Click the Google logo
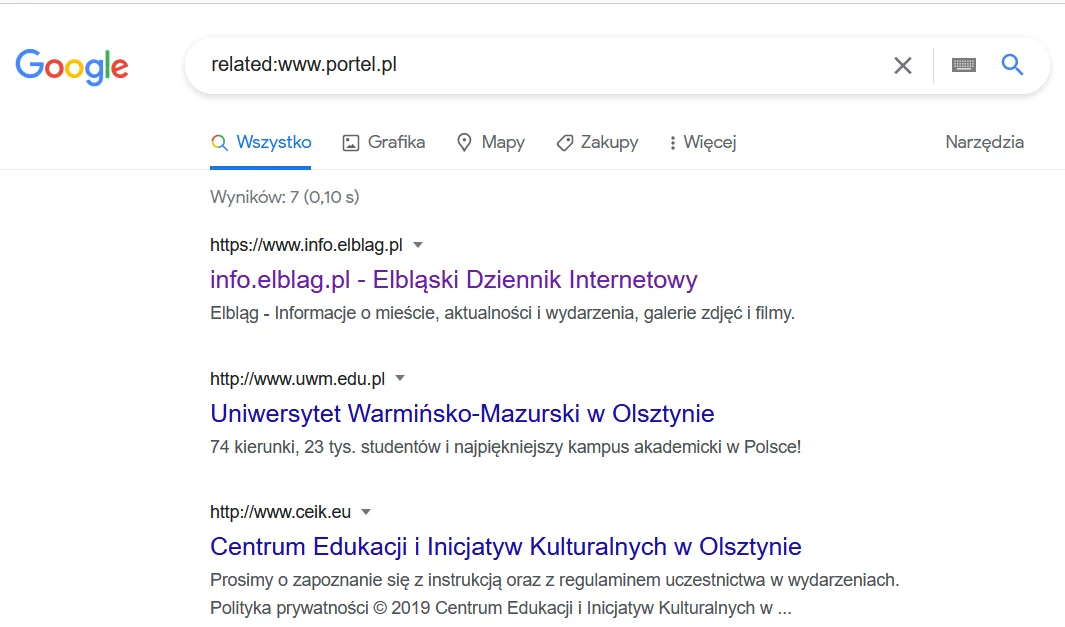This screenshot has height=627, width=1065. pos(71,66)
